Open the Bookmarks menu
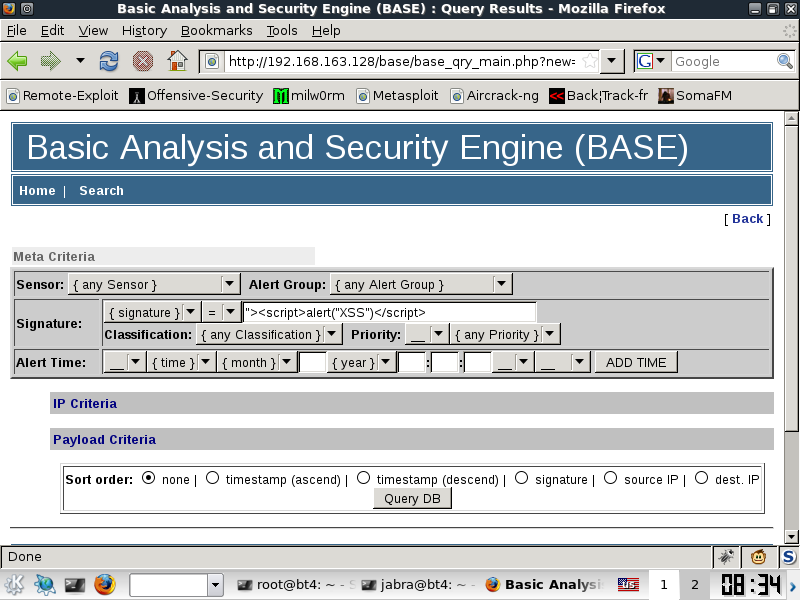This screenshot has width=800, height=600. pyautogui.click(x=216, y=31)
